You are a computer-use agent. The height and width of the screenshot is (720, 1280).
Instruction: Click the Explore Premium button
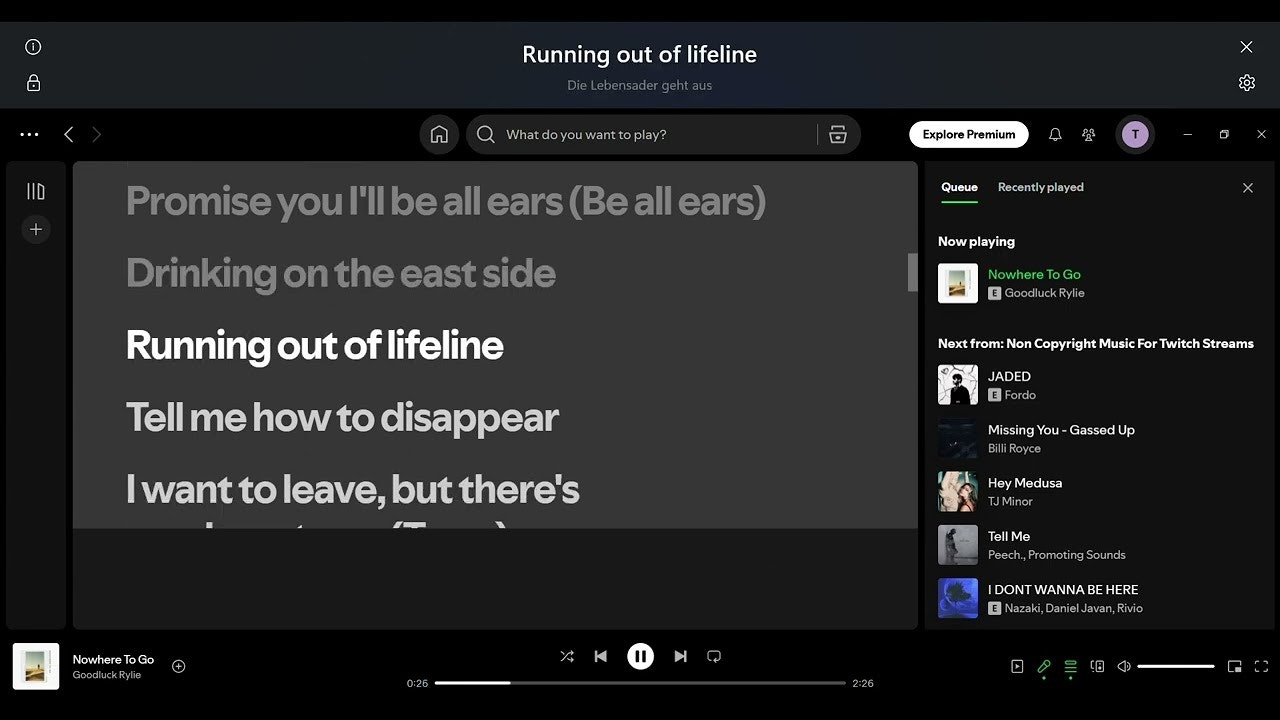(x=968, y=134)
